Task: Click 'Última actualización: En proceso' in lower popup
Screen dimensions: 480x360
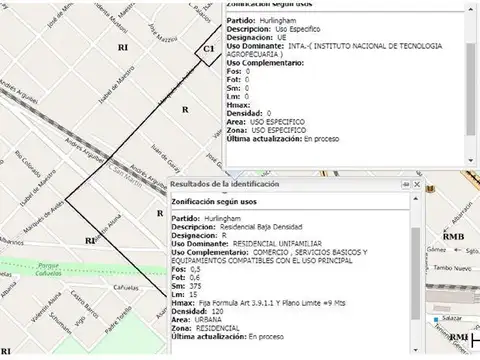Action: [x=227, y=337]
